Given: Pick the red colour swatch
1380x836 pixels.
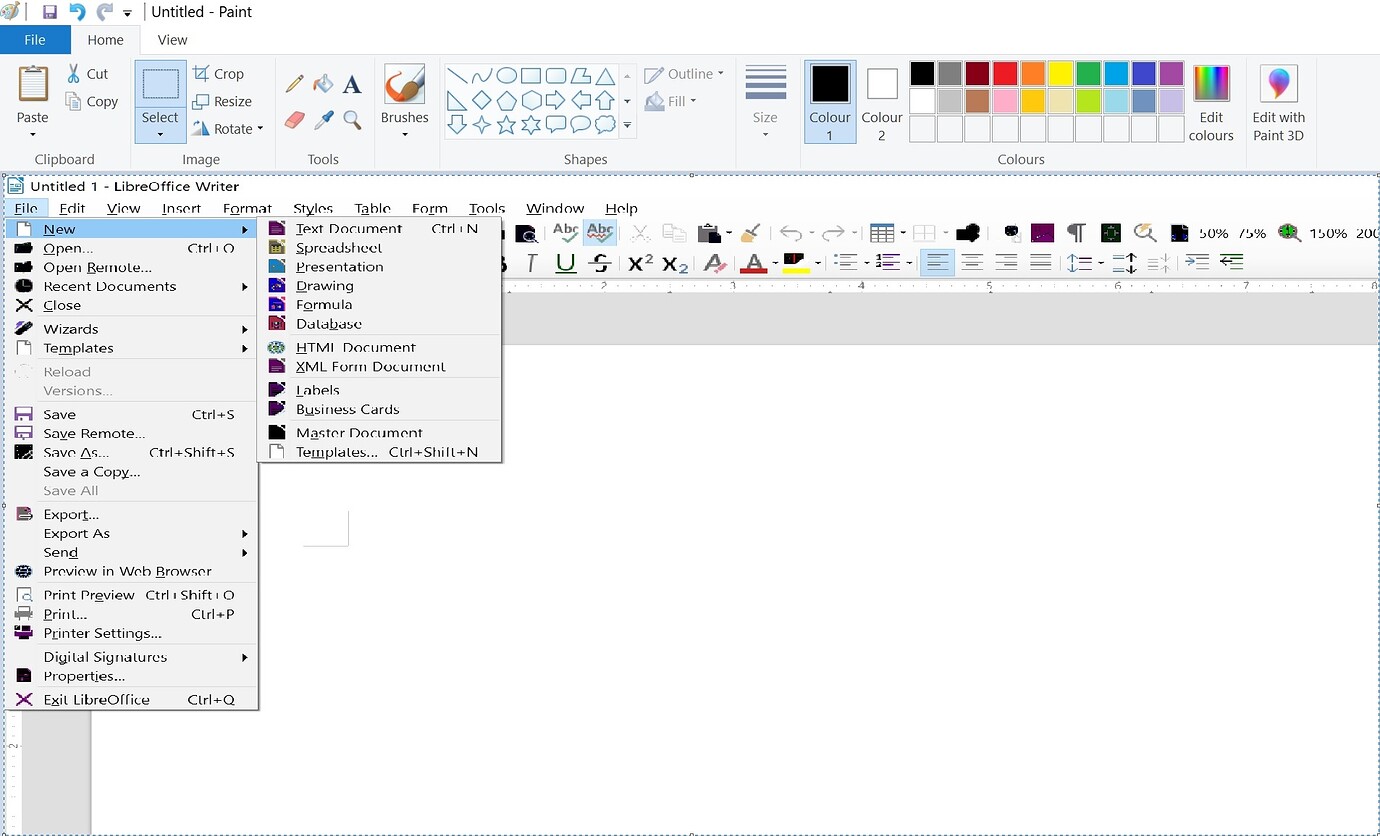Looking at the screenshot, I should click(1005, 74).
